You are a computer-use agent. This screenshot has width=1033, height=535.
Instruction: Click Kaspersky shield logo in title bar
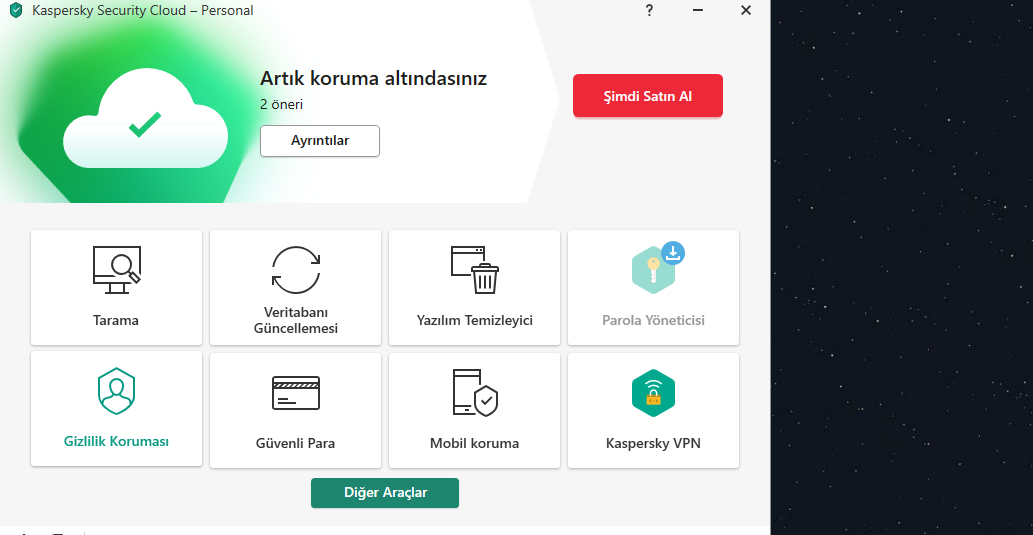tap(16, 11)
